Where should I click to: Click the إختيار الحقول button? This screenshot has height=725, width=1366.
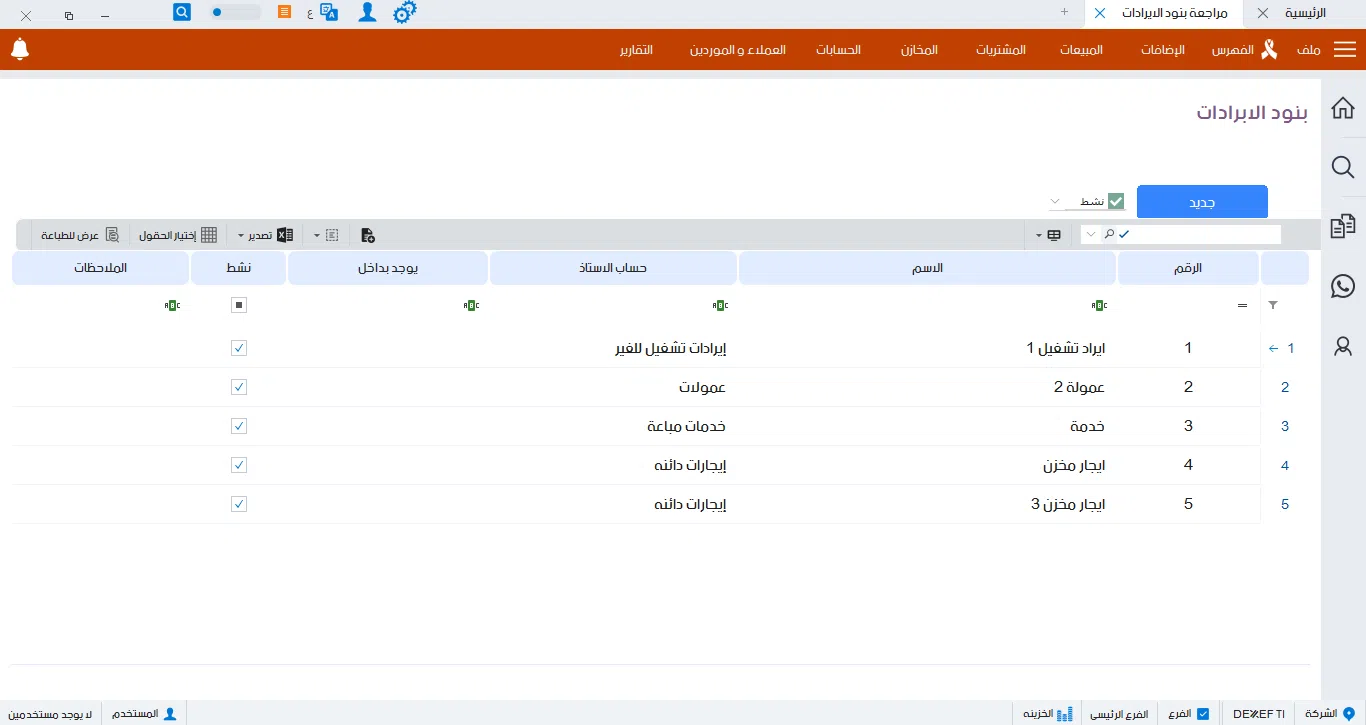178,235
